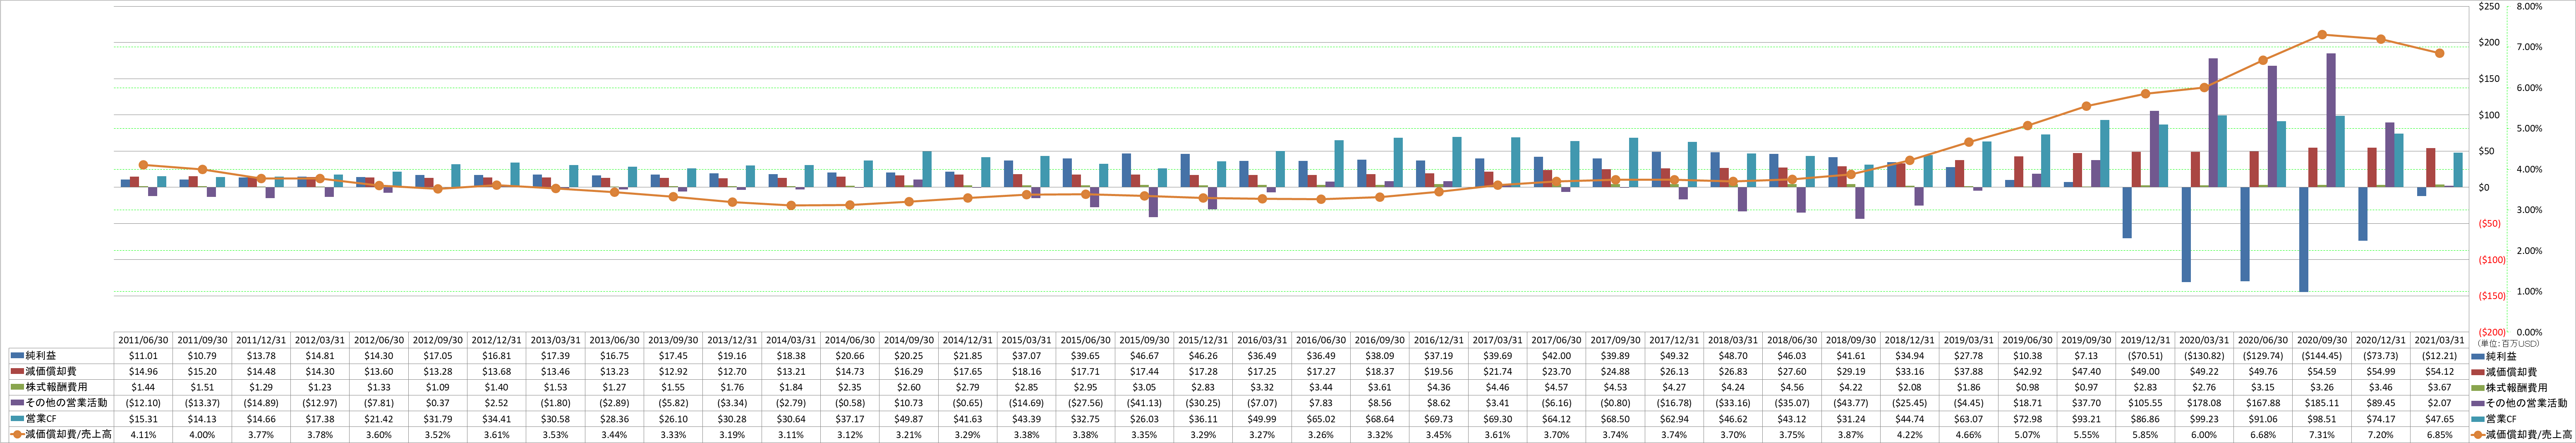Click the $89.45 cell
Screen dimensions: 2576x443
[x=2381, y=403]
